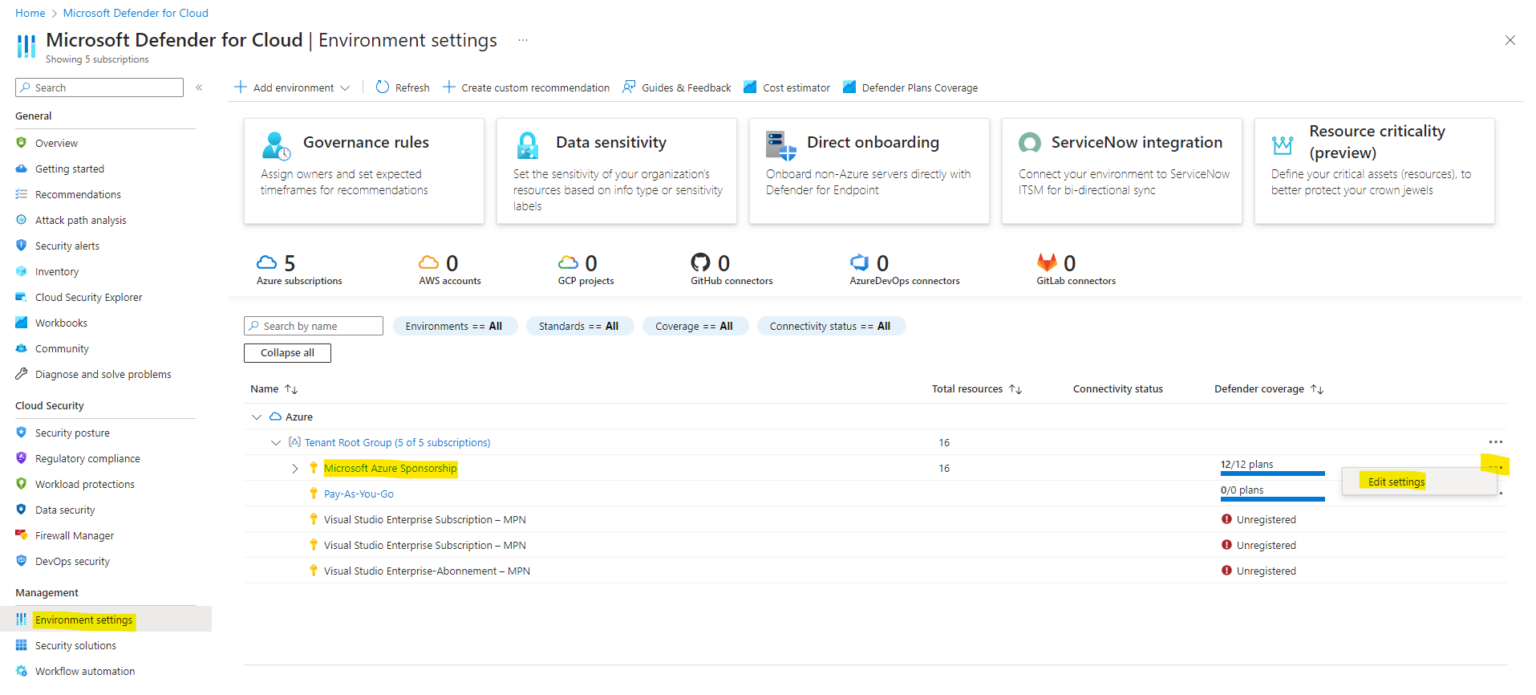Click the Workbooks sidebar icon

pyautogui.click(x=22, y=322)
